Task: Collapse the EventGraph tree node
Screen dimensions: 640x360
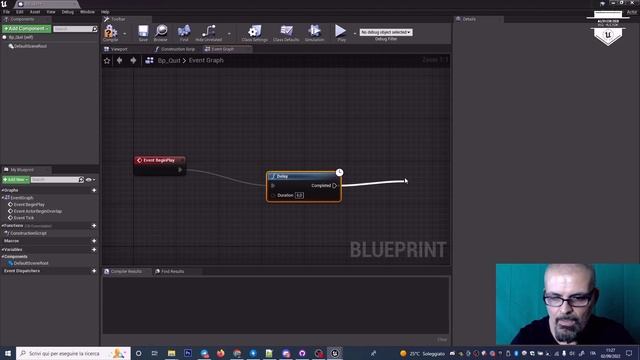Action: point(3,198)
